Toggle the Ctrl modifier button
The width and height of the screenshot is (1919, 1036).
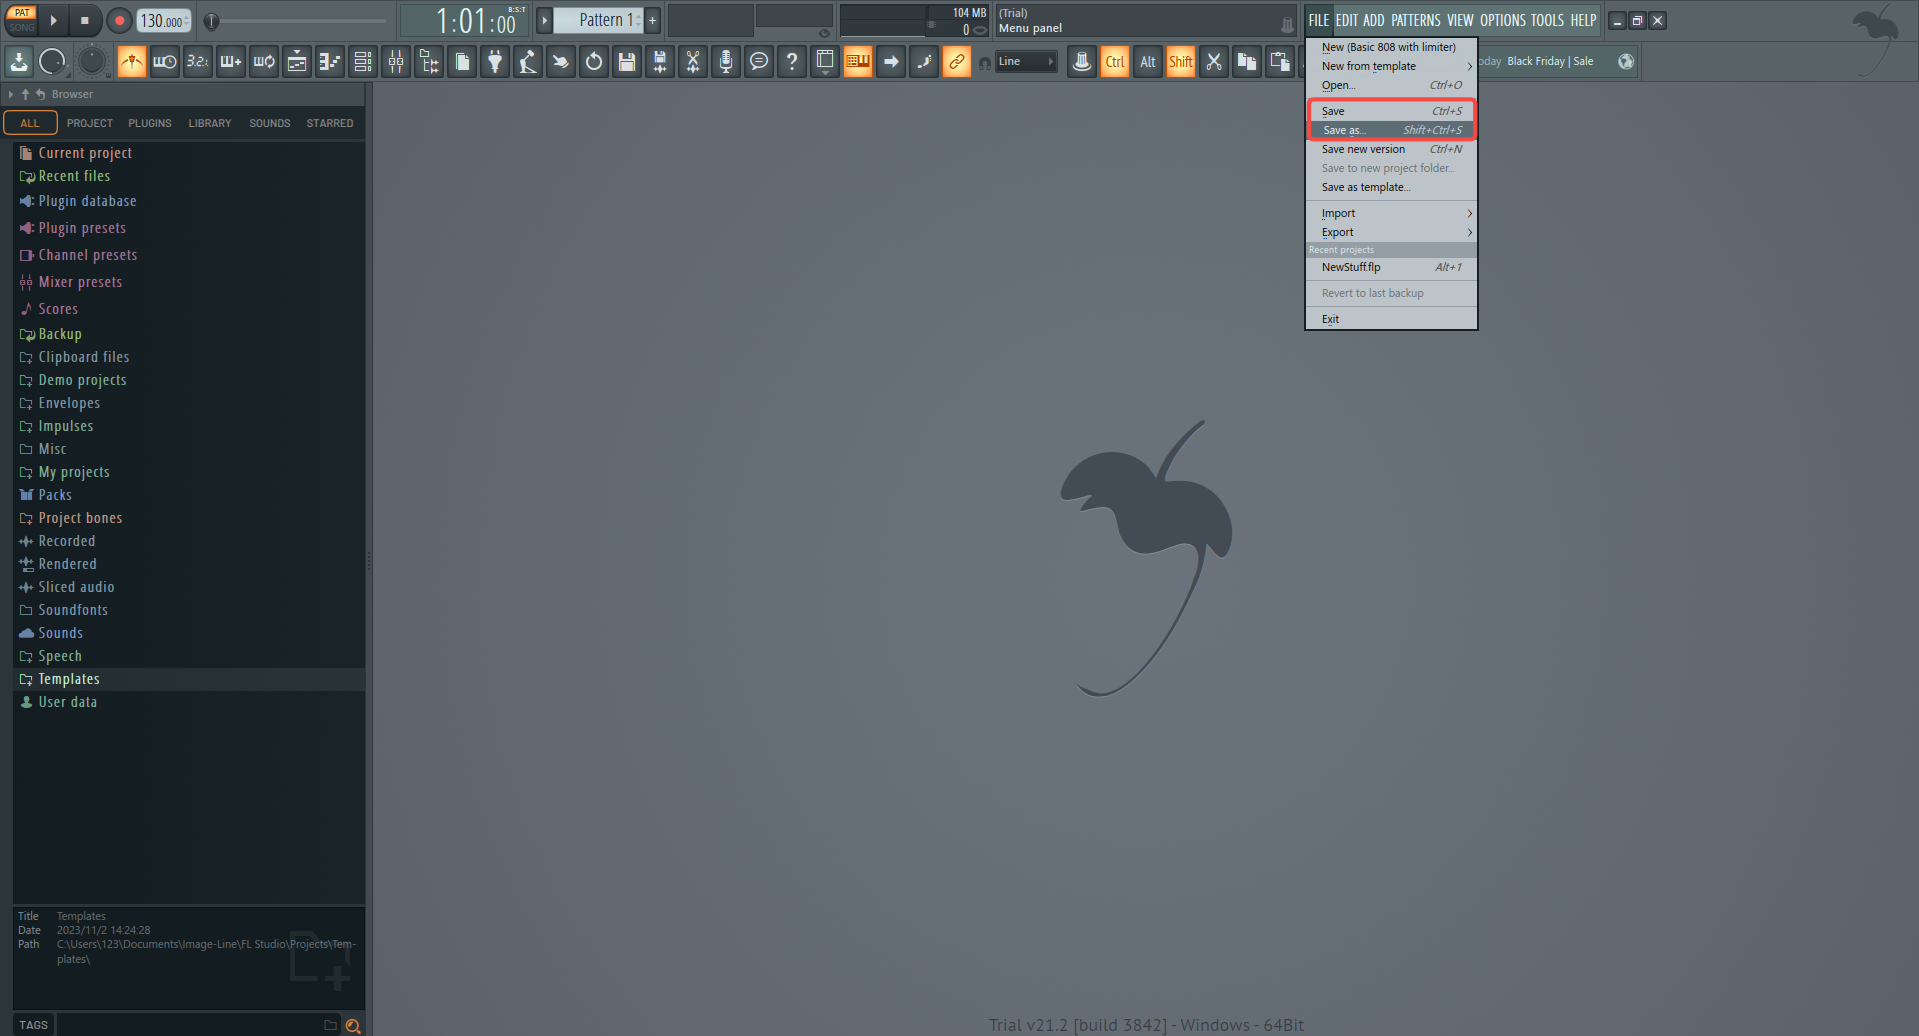click(1114, 61)
